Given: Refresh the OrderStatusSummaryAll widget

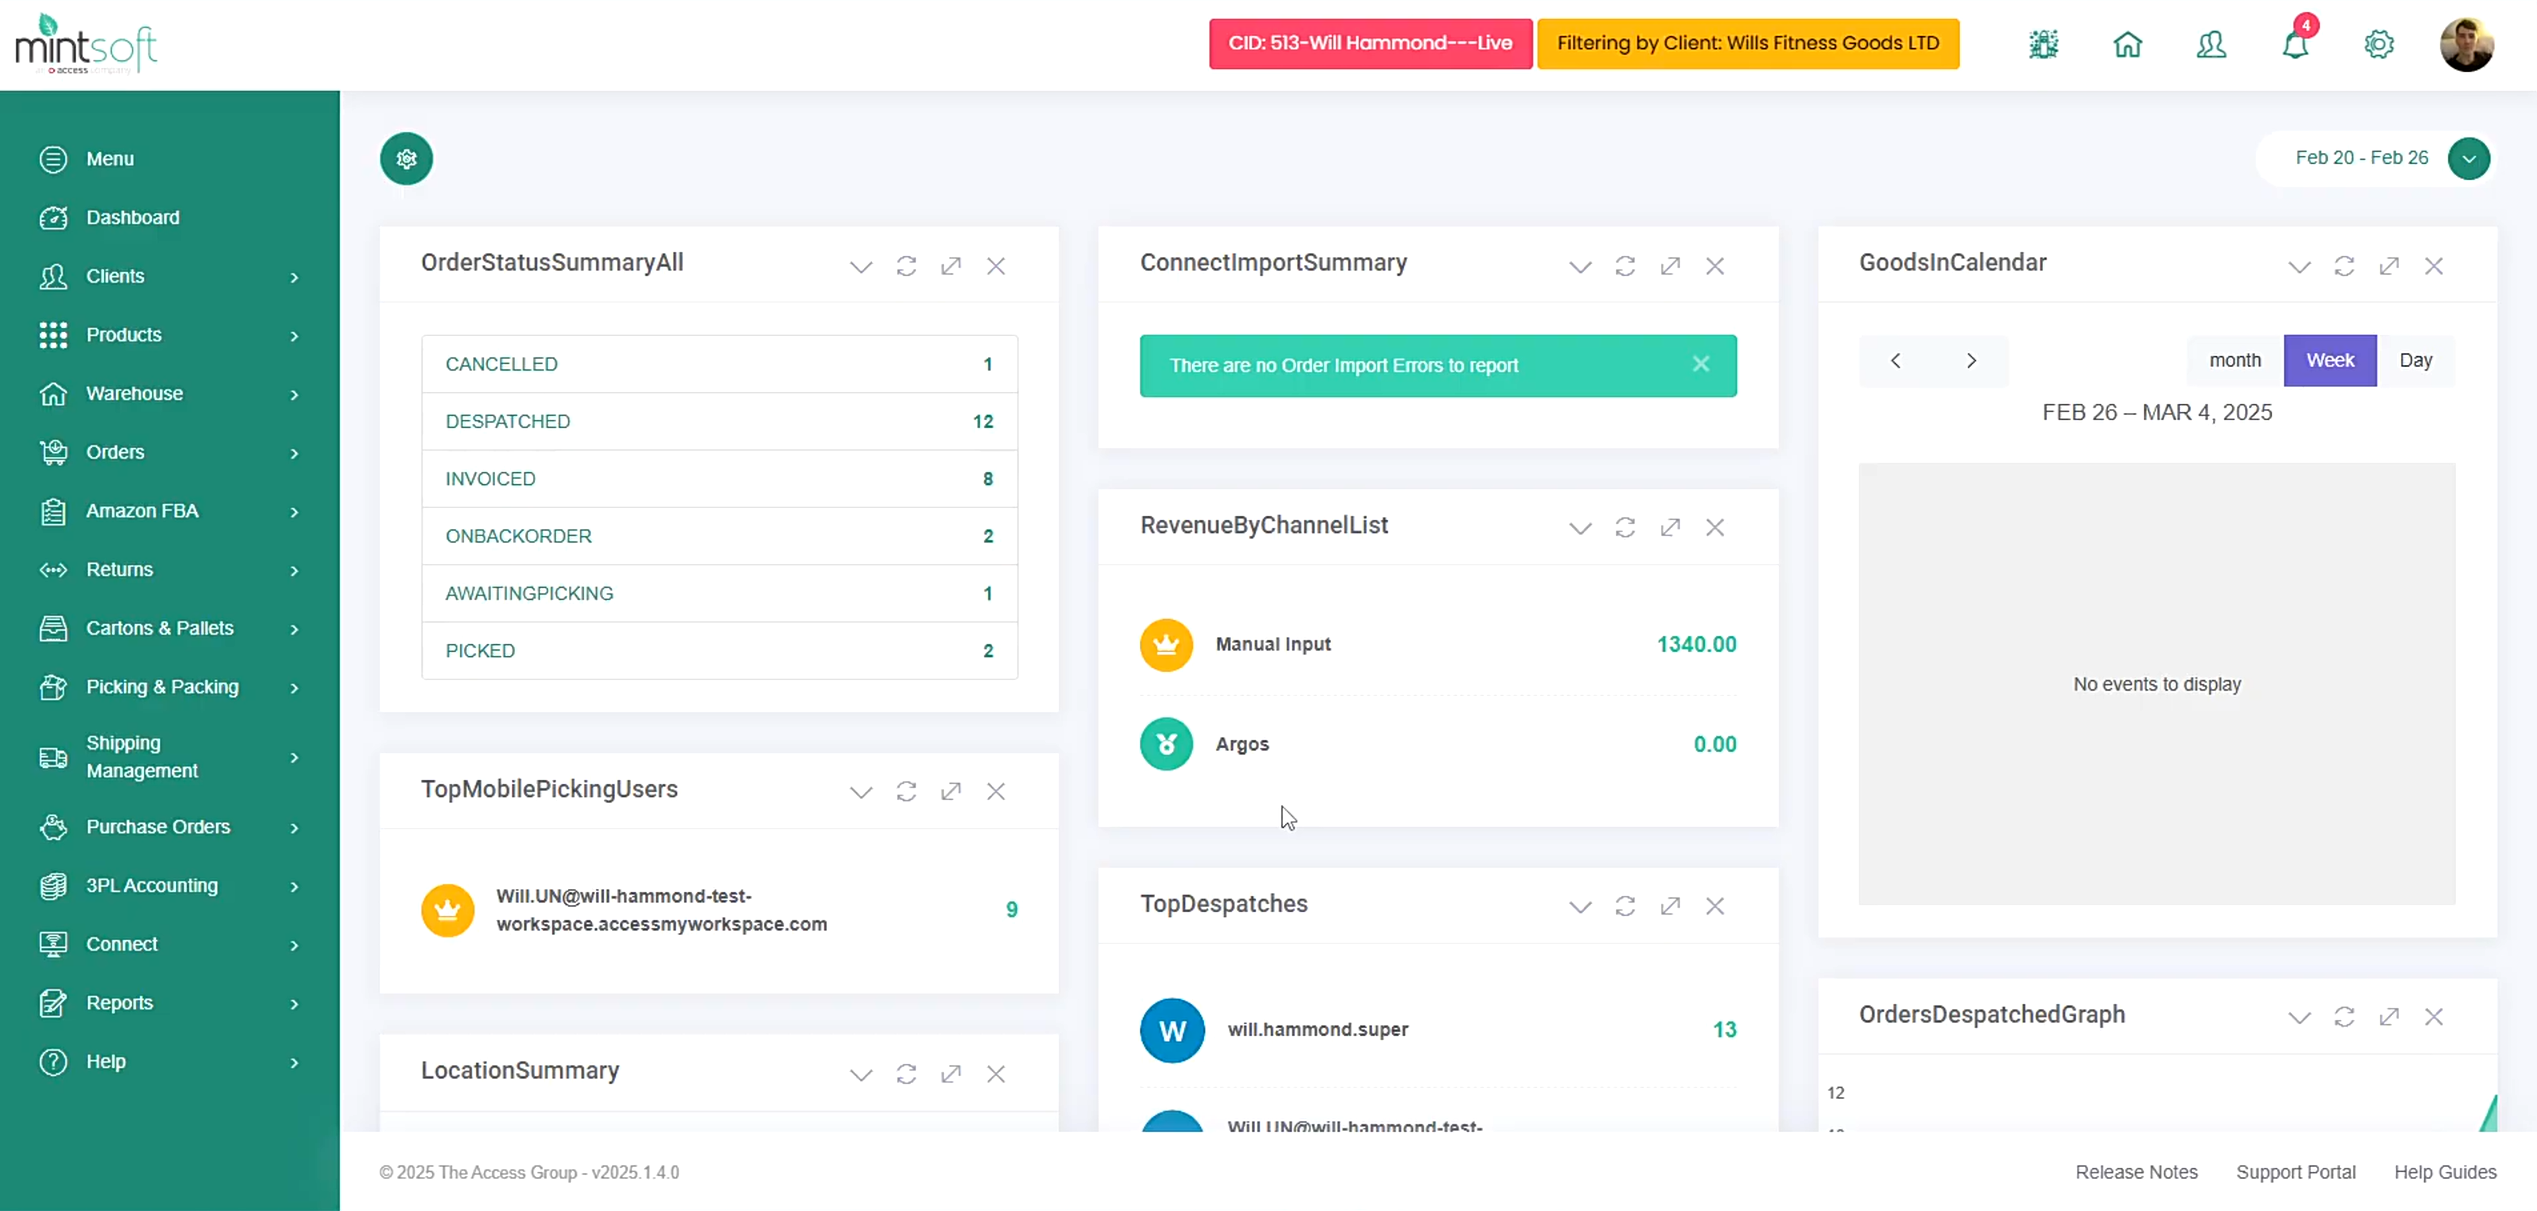Looking at the screenshot, I should click(x=906, y=266).
